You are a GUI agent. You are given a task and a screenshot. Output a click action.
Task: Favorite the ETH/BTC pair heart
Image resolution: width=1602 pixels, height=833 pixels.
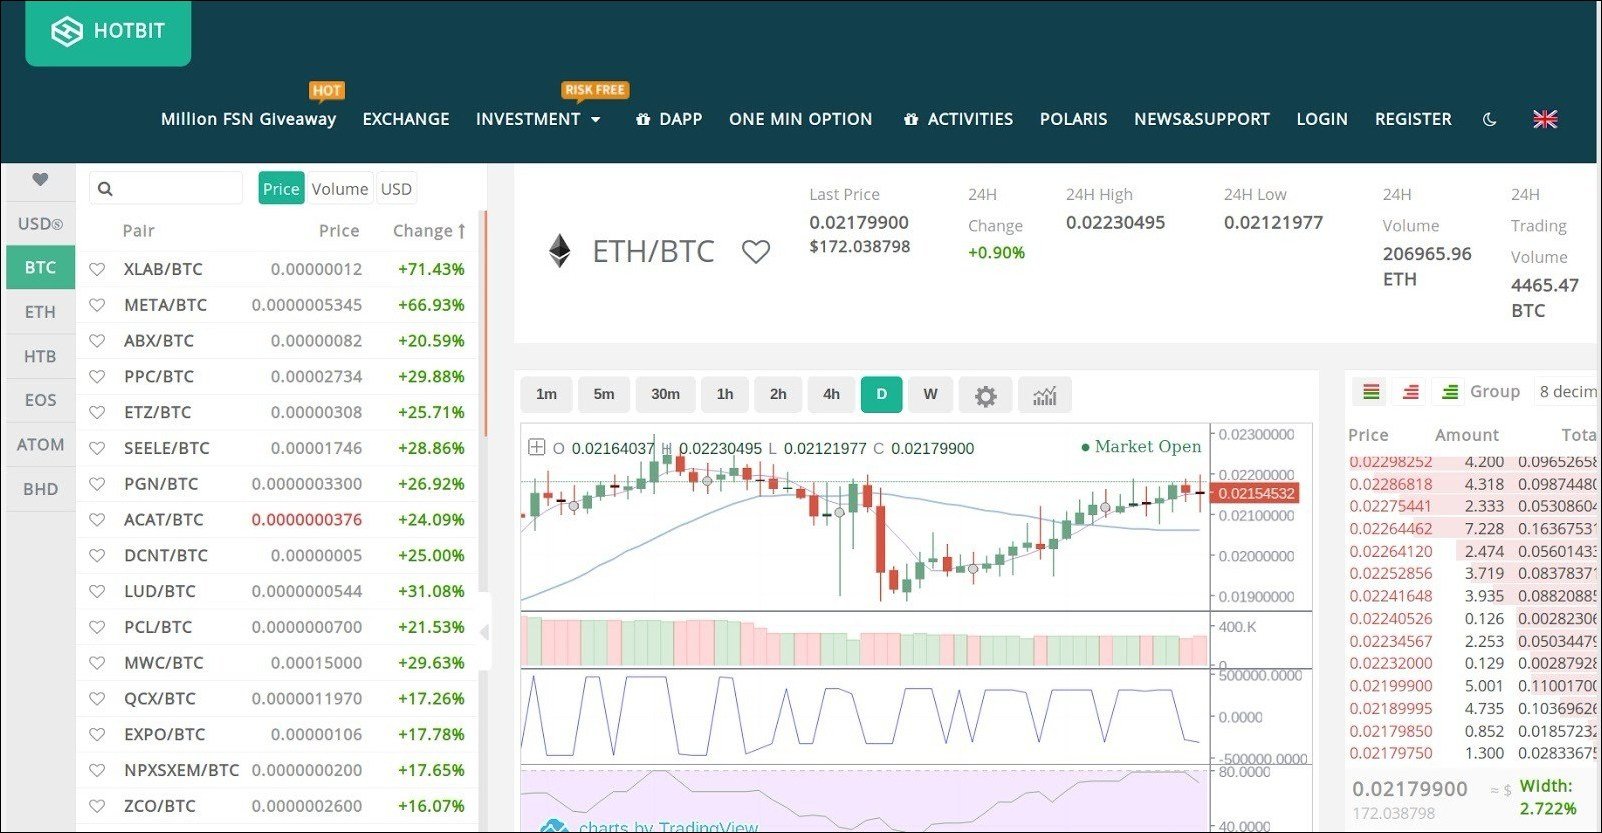click(x=756, y=252)
